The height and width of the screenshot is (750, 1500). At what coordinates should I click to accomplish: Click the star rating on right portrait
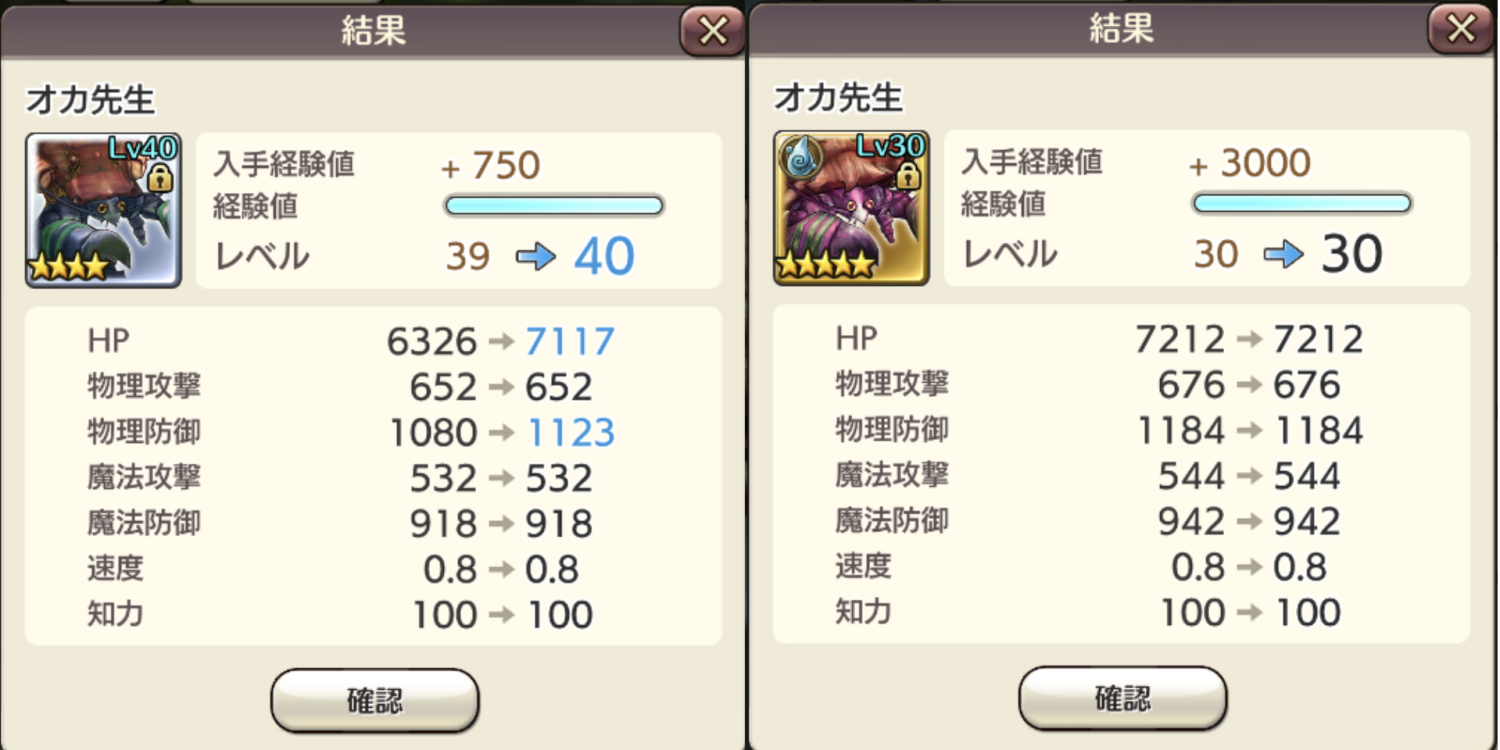coord(827,265)
